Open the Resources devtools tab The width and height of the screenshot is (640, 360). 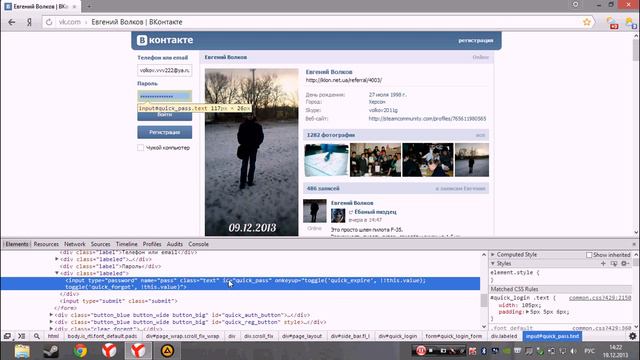(x=46, y=244)
